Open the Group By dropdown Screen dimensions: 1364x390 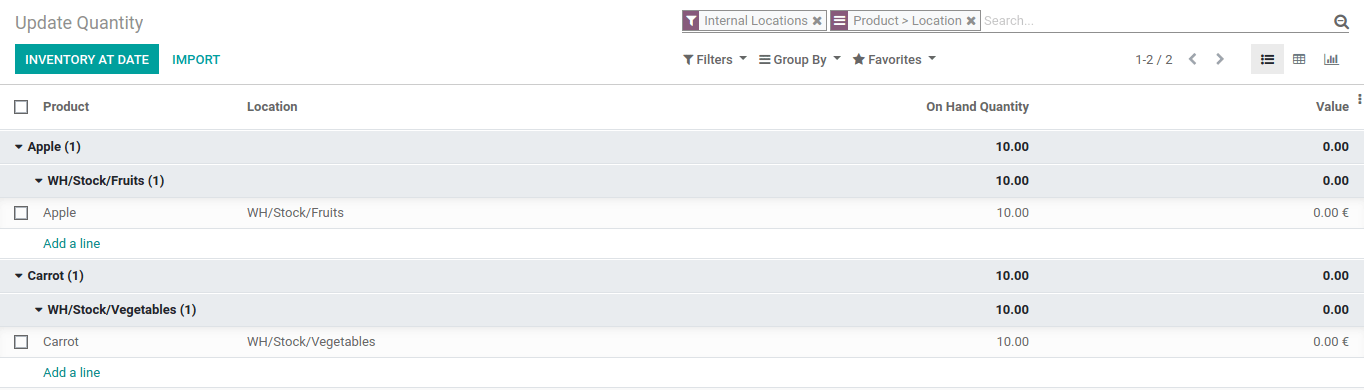[800, 60]
